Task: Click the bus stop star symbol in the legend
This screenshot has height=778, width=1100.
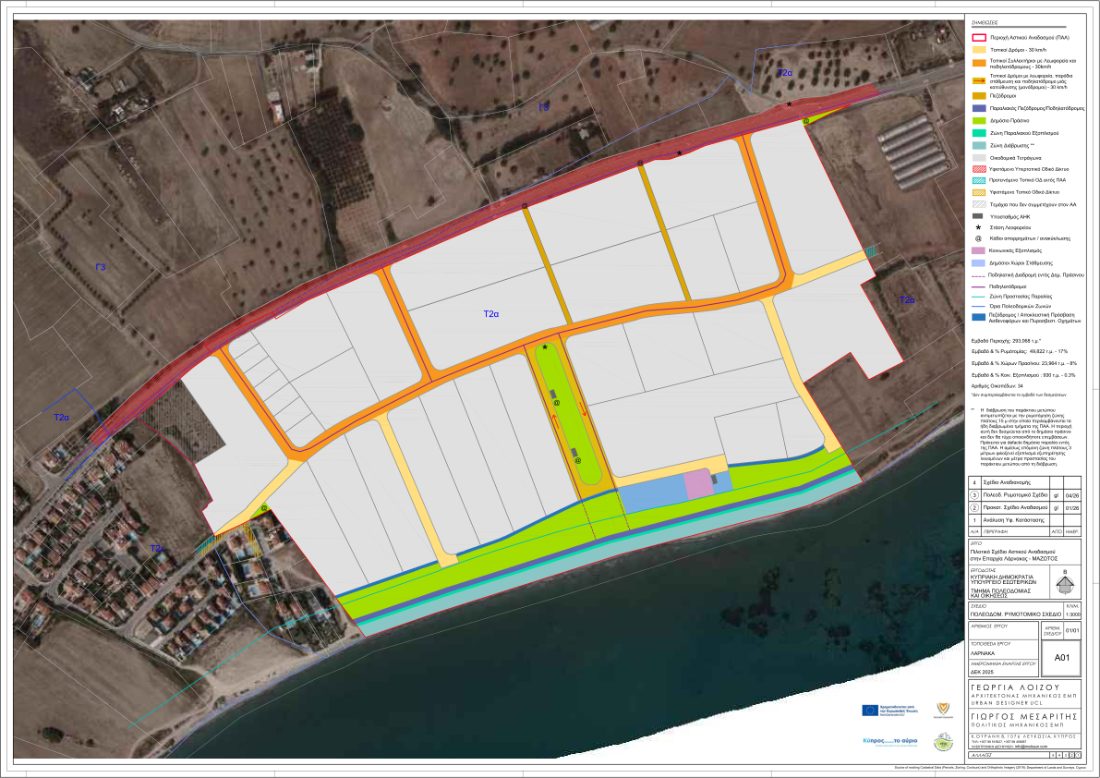Action: 977,227
